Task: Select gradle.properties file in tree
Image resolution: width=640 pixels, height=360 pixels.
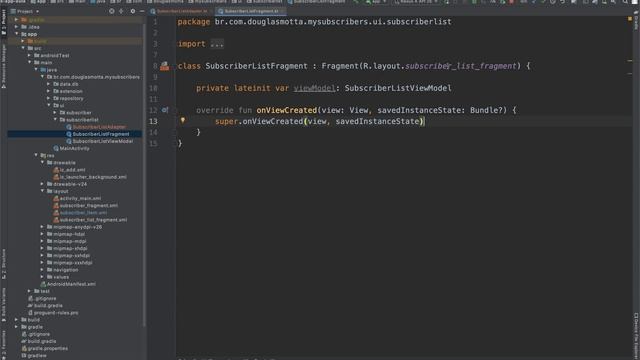Action: coord(48,348)
